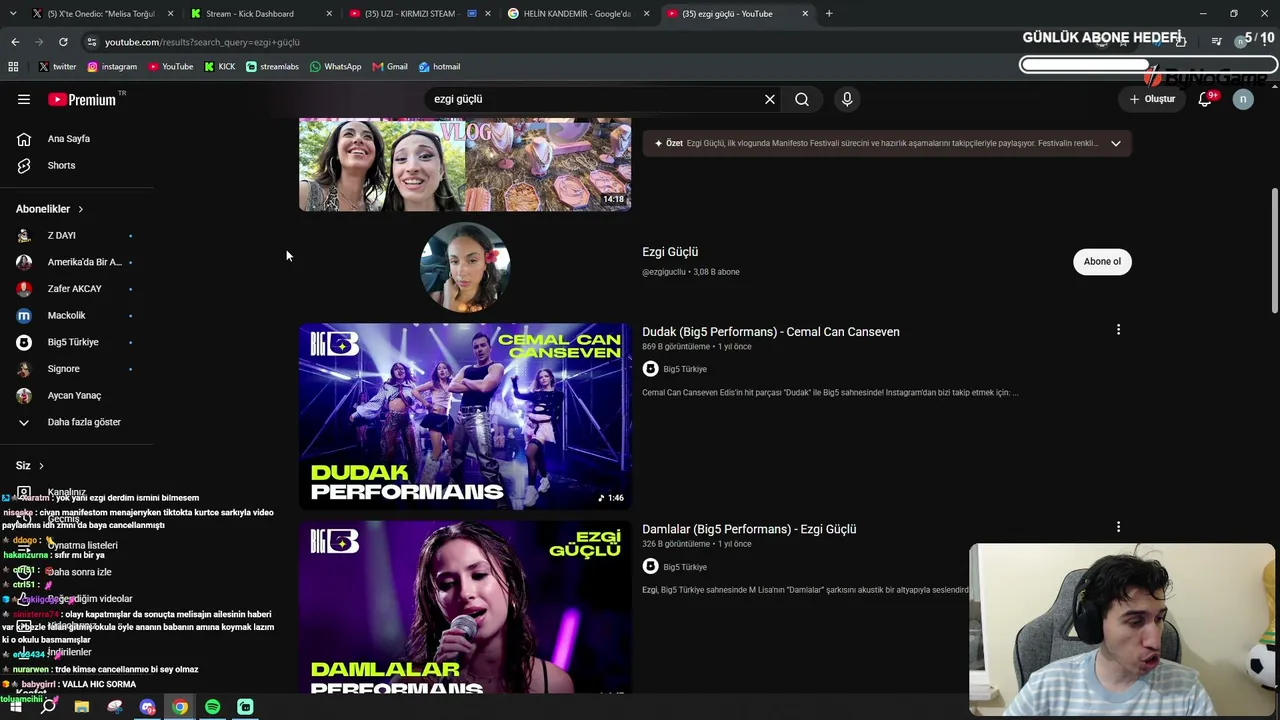
Task: Open Amerika'da Bir A... subscription
Action: pos(84,262)
